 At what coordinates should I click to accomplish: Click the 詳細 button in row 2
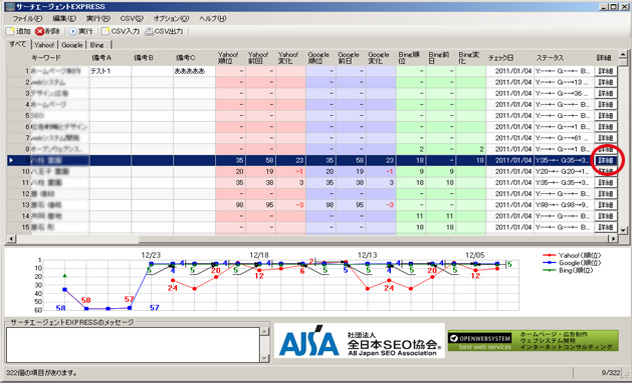pyautogui.click(x=605, y=82)
